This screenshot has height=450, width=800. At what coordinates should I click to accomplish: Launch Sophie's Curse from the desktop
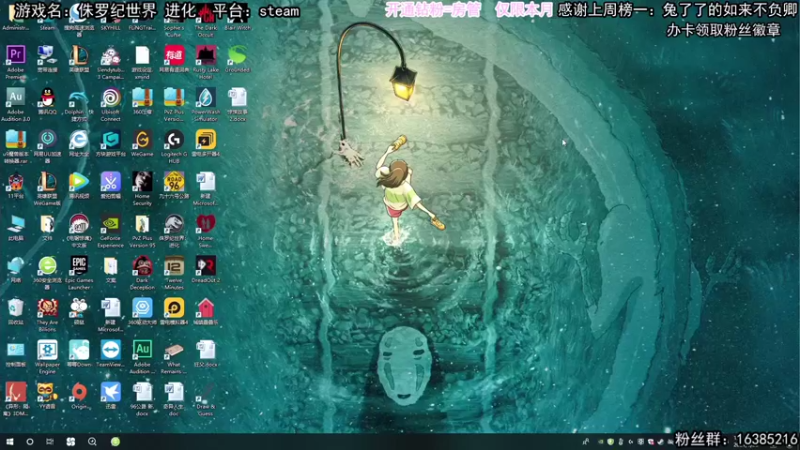174,15
